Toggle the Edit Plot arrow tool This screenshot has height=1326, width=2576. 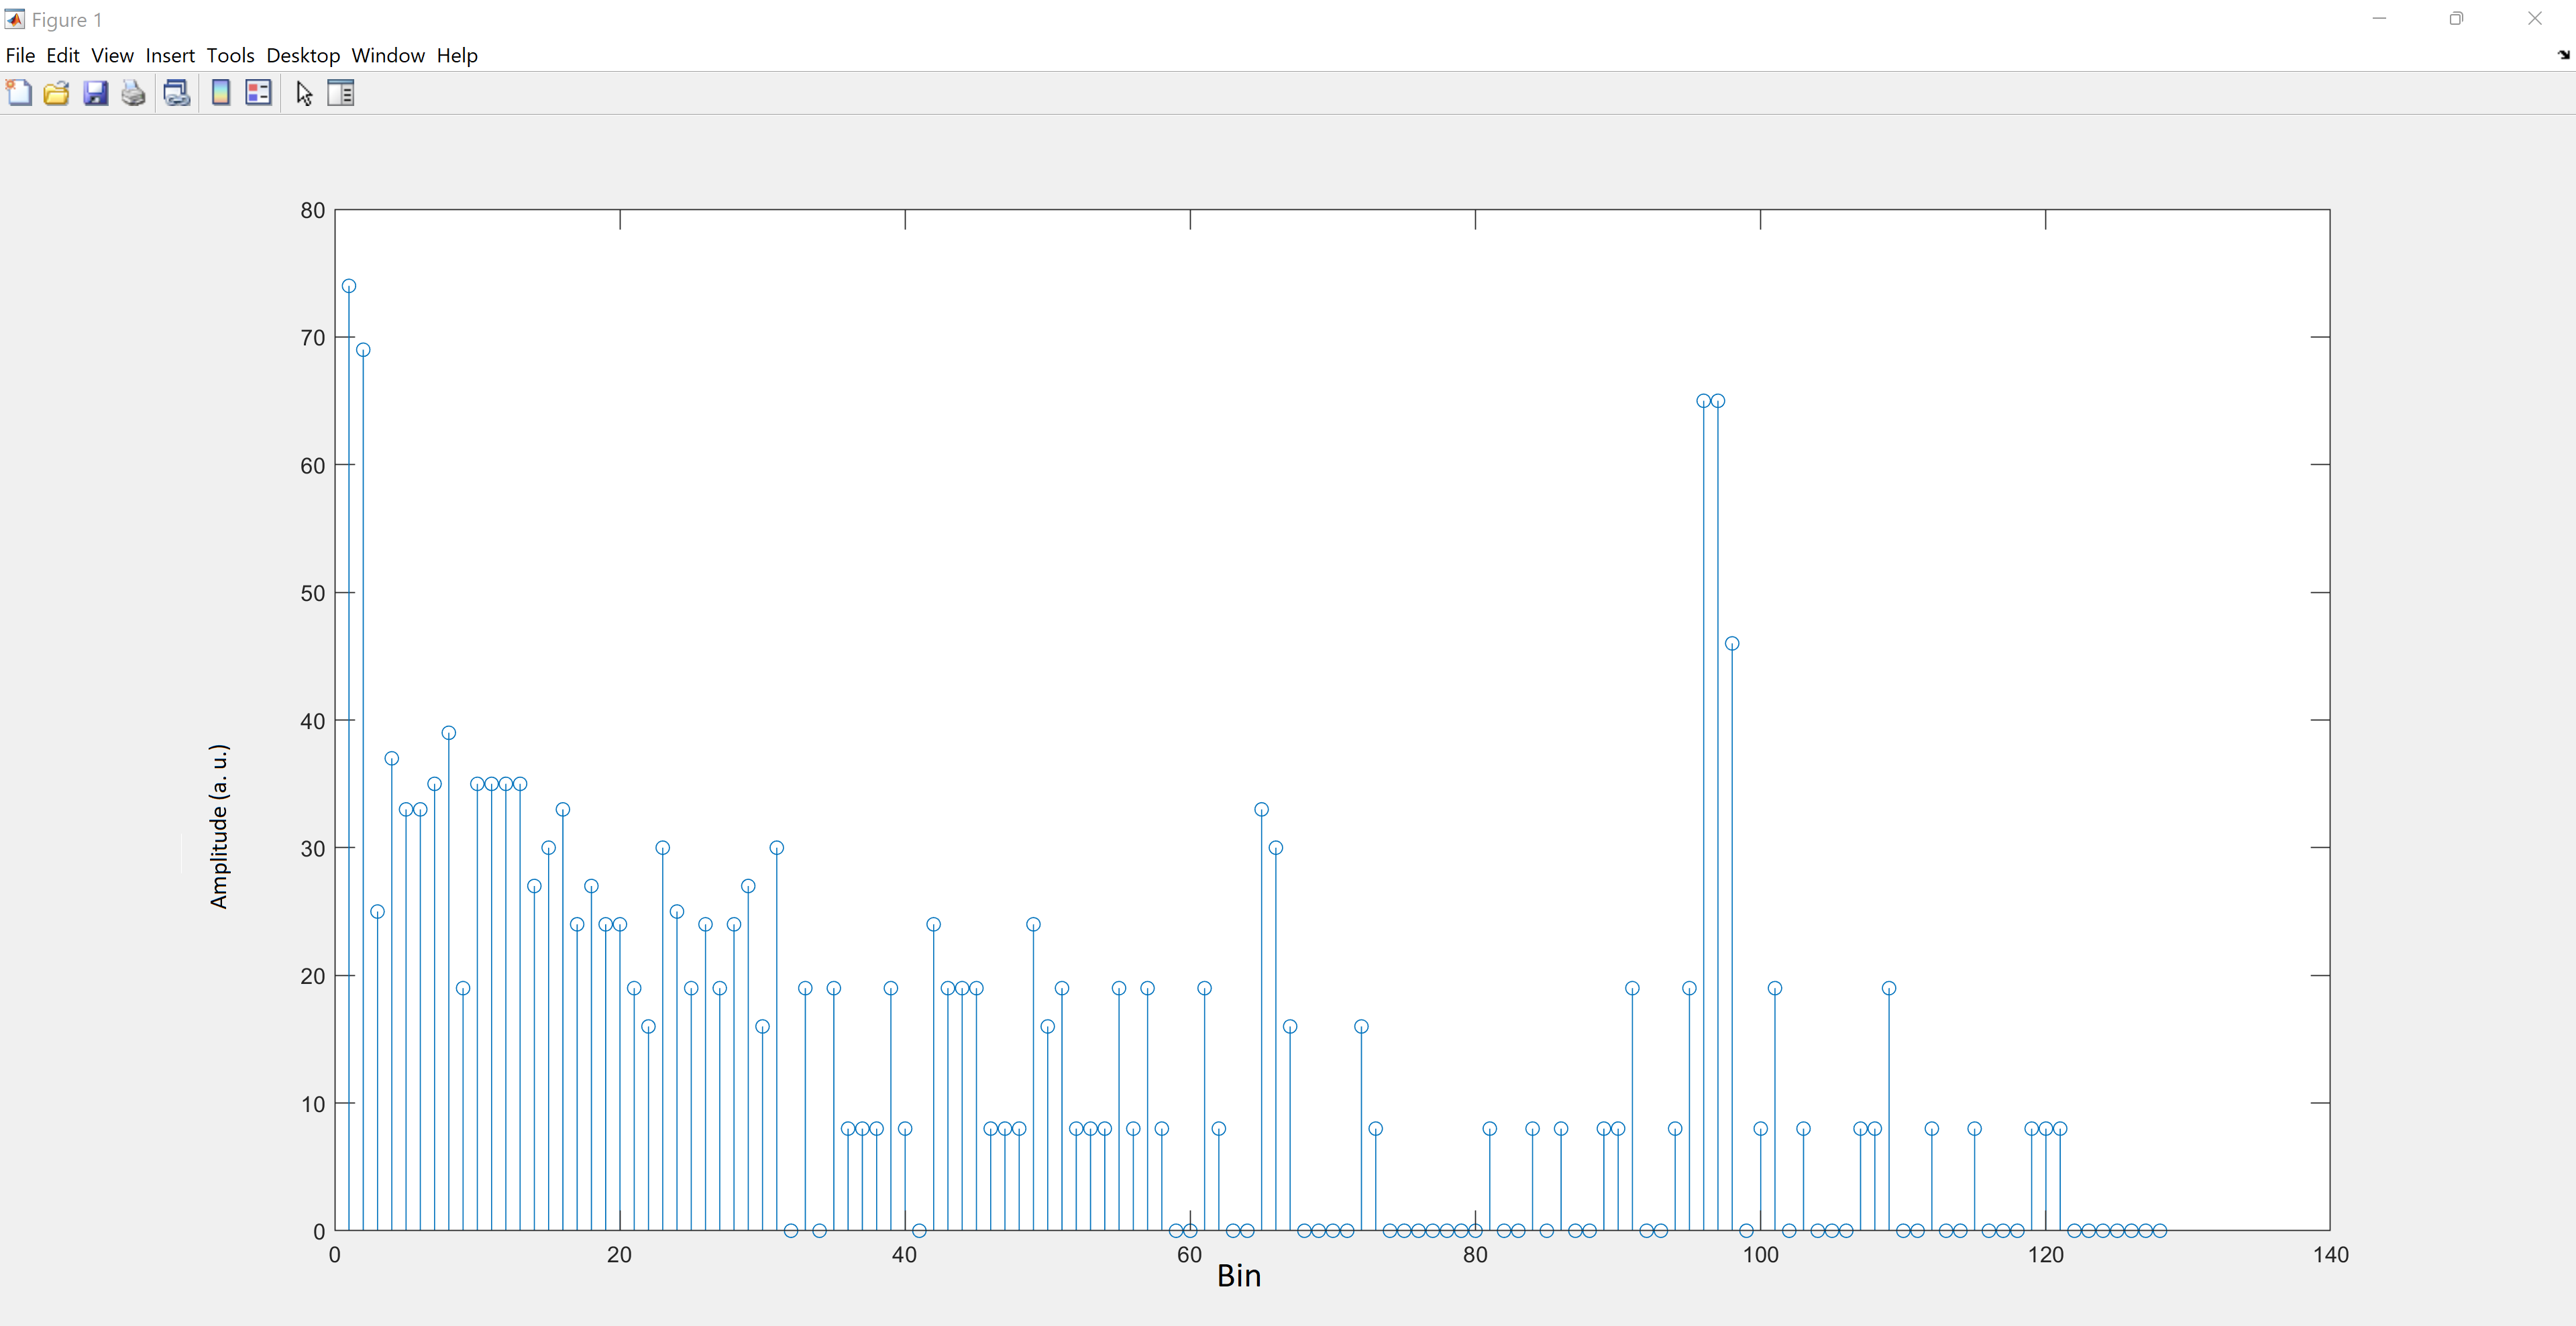tap(304, 93)
